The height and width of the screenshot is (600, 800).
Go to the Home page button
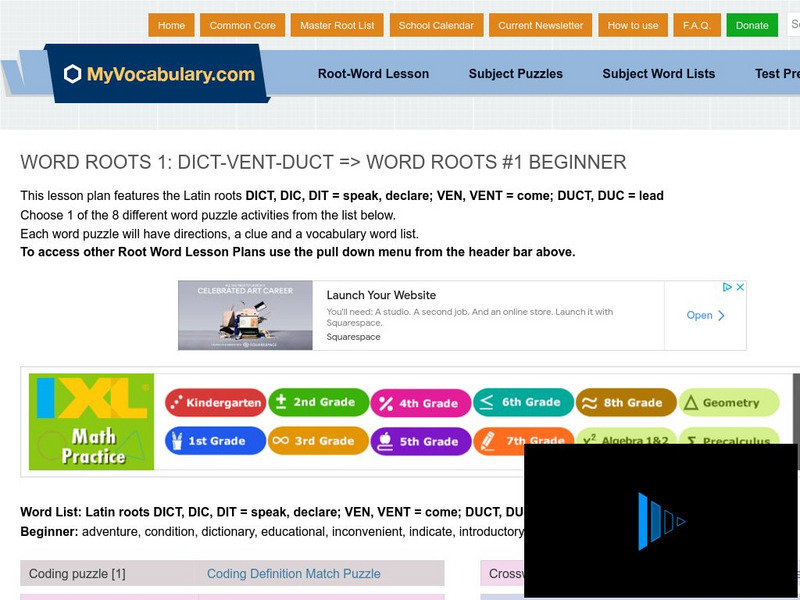(x=171, y=25)
